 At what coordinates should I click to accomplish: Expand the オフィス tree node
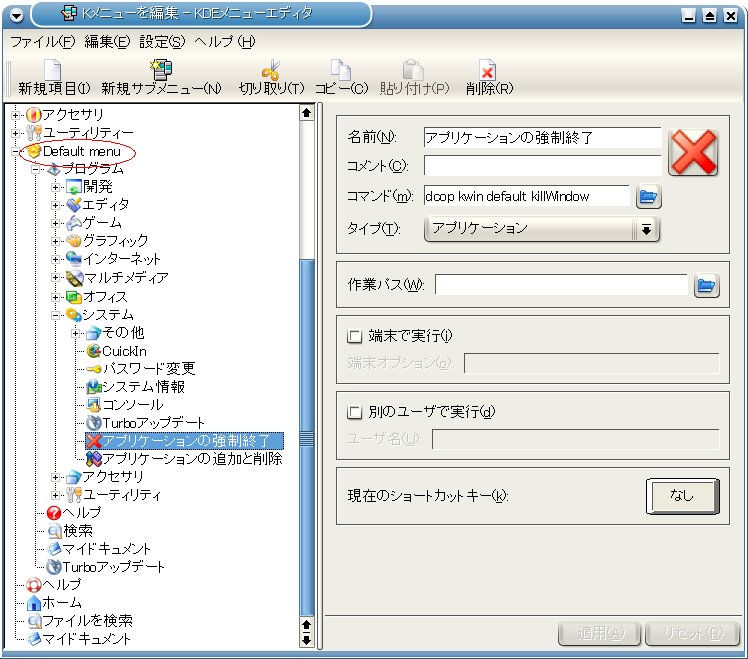(55, 297)
